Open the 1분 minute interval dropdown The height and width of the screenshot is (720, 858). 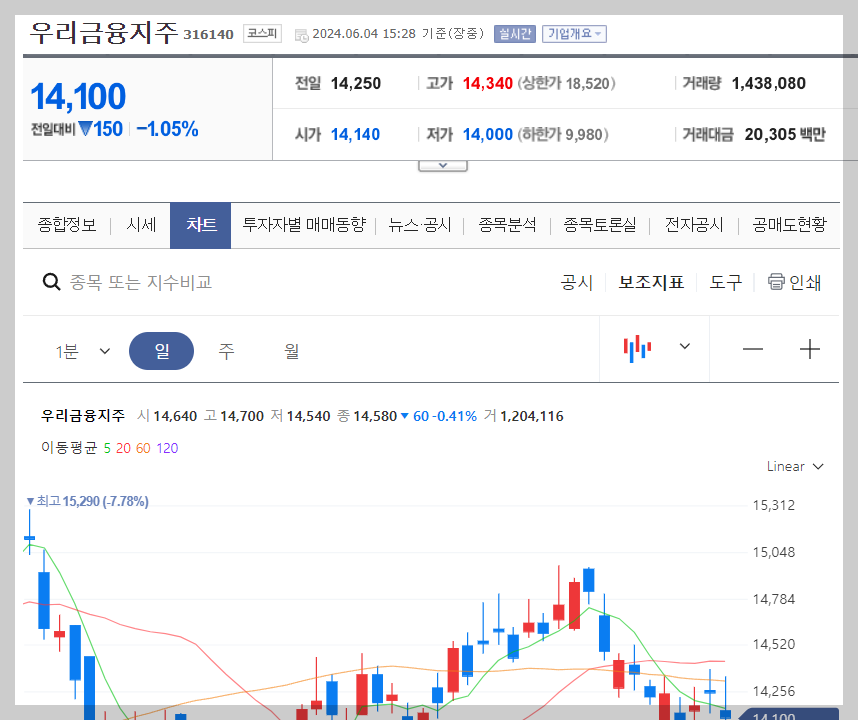(82, 351)
